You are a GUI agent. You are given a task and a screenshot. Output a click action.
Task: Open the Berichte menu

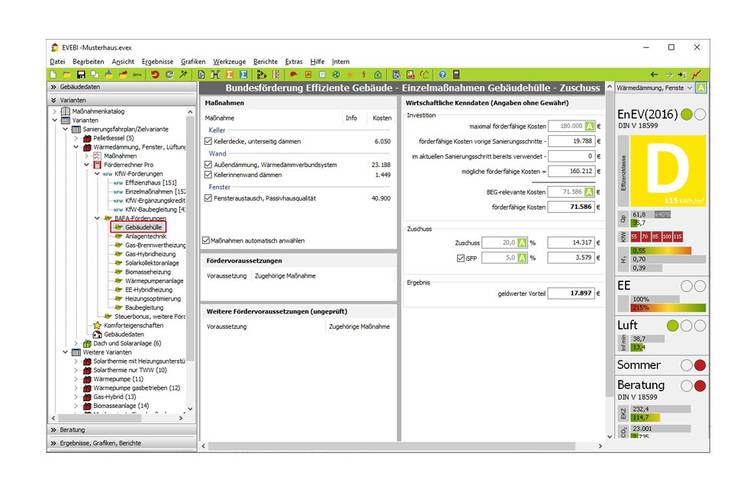(265, 61)
